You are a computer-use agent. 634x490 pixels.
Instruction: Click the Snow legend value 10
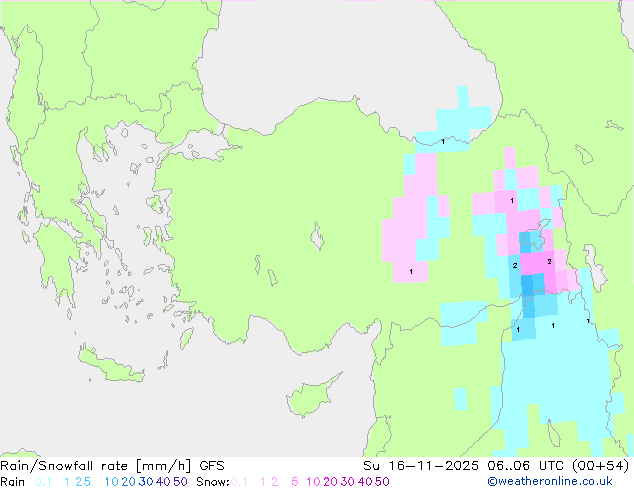pyautogui.click(x=313, y=482)
